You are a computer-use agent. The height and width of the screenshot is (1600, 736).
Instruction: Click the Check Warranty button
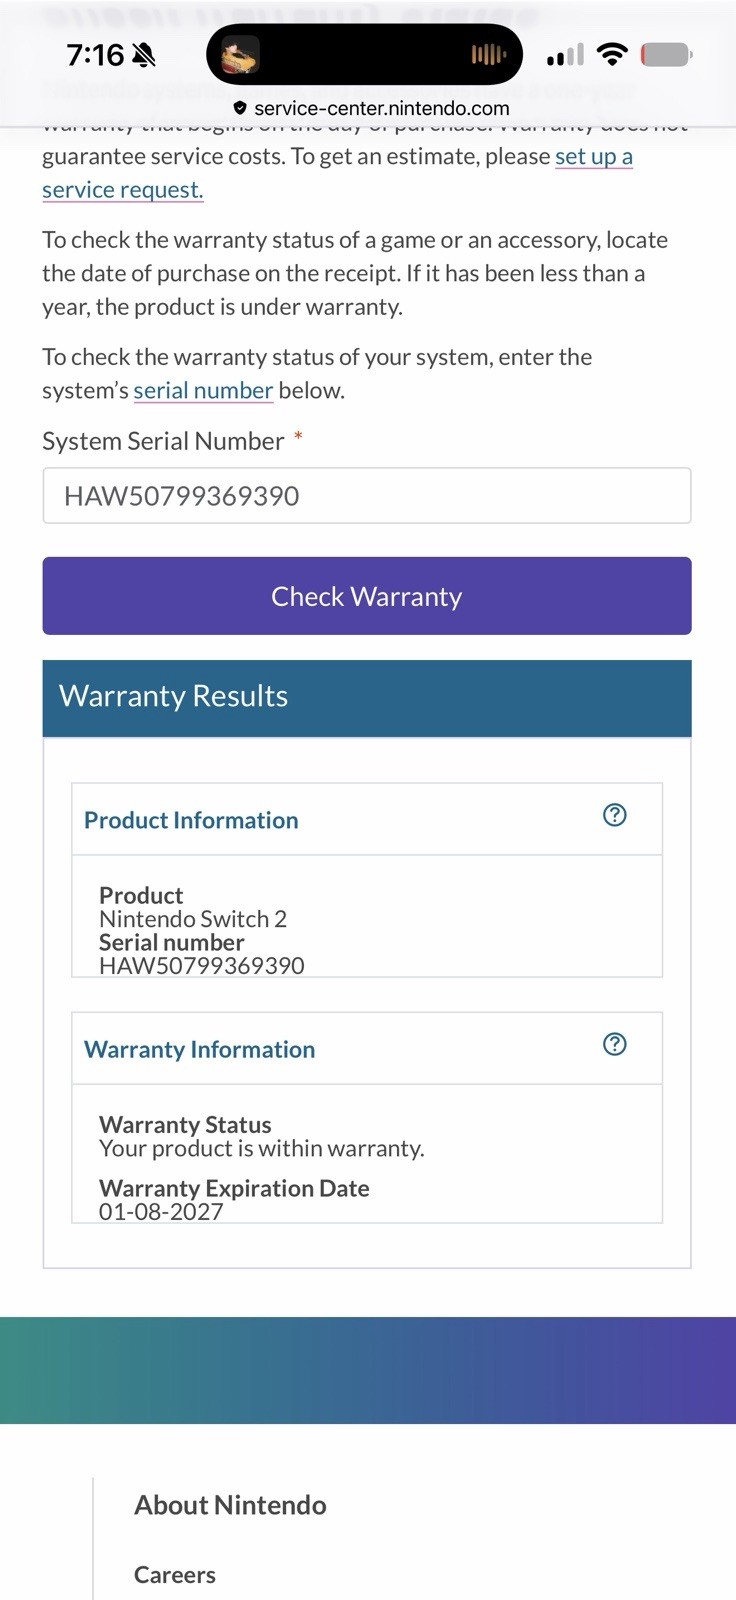367,596
